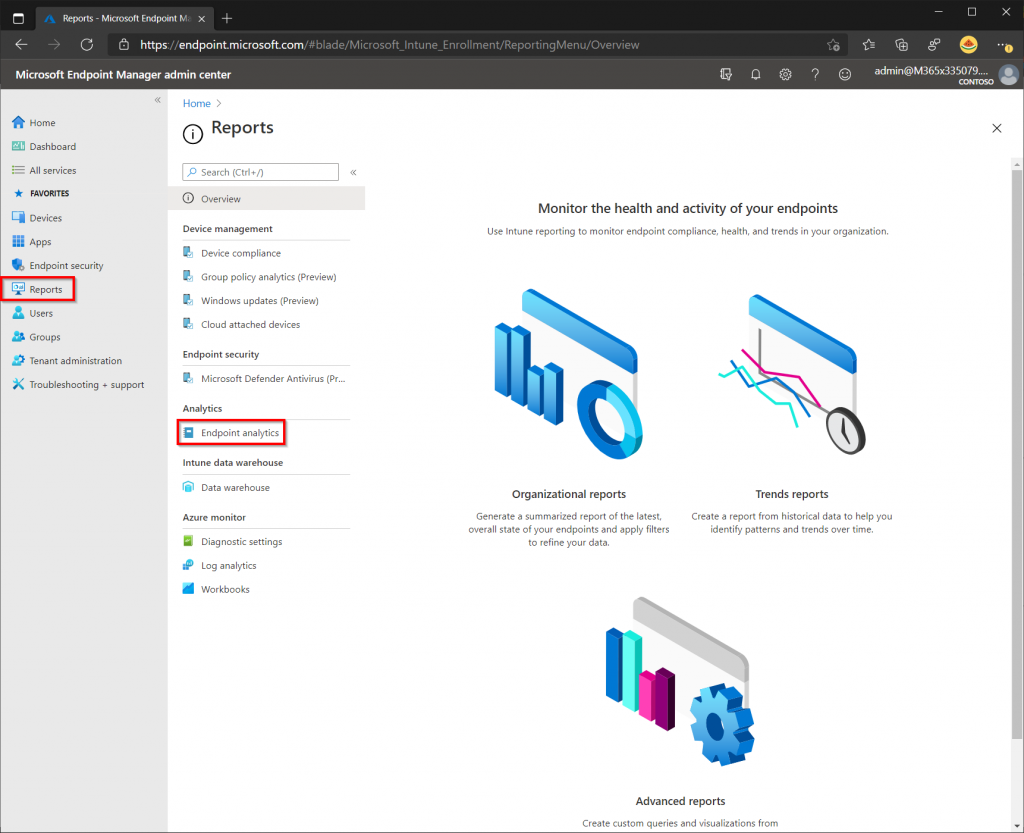Close the Reports browser tab
Viewport: 1024px width, 833px height.
(x=202, y=18)
